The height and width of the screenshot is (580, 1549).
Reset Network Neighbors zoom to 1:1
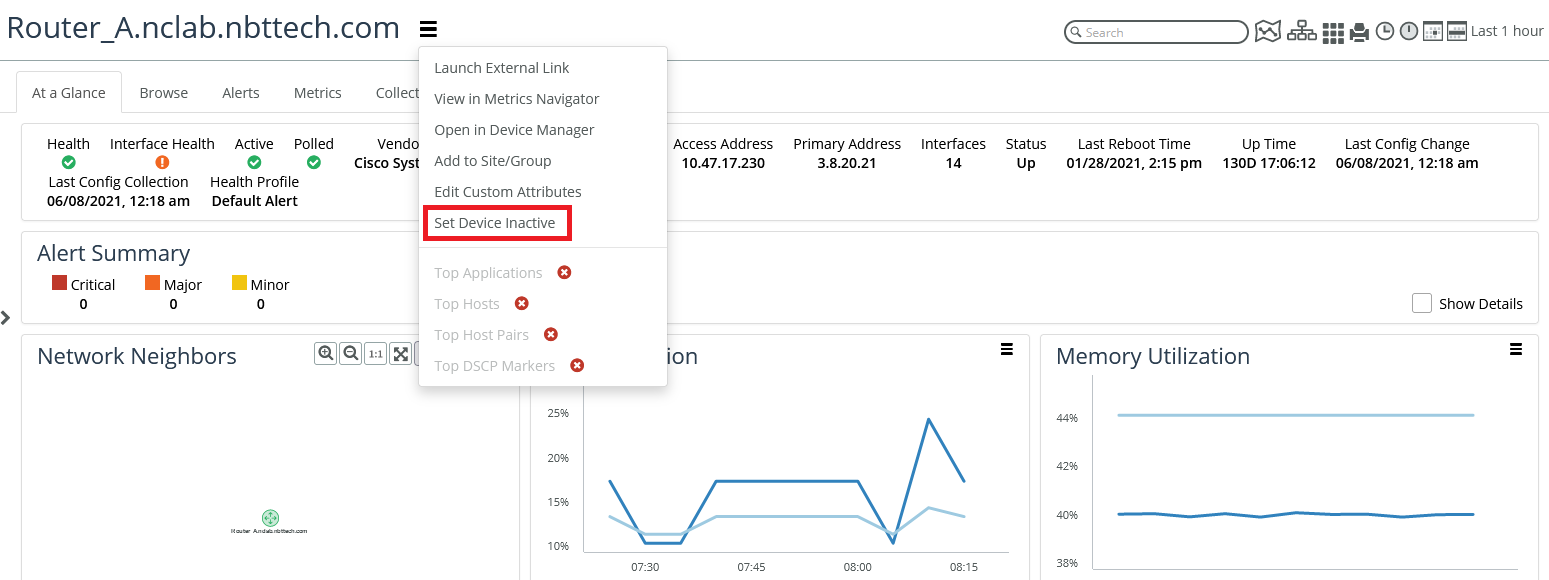pos(375,353)
